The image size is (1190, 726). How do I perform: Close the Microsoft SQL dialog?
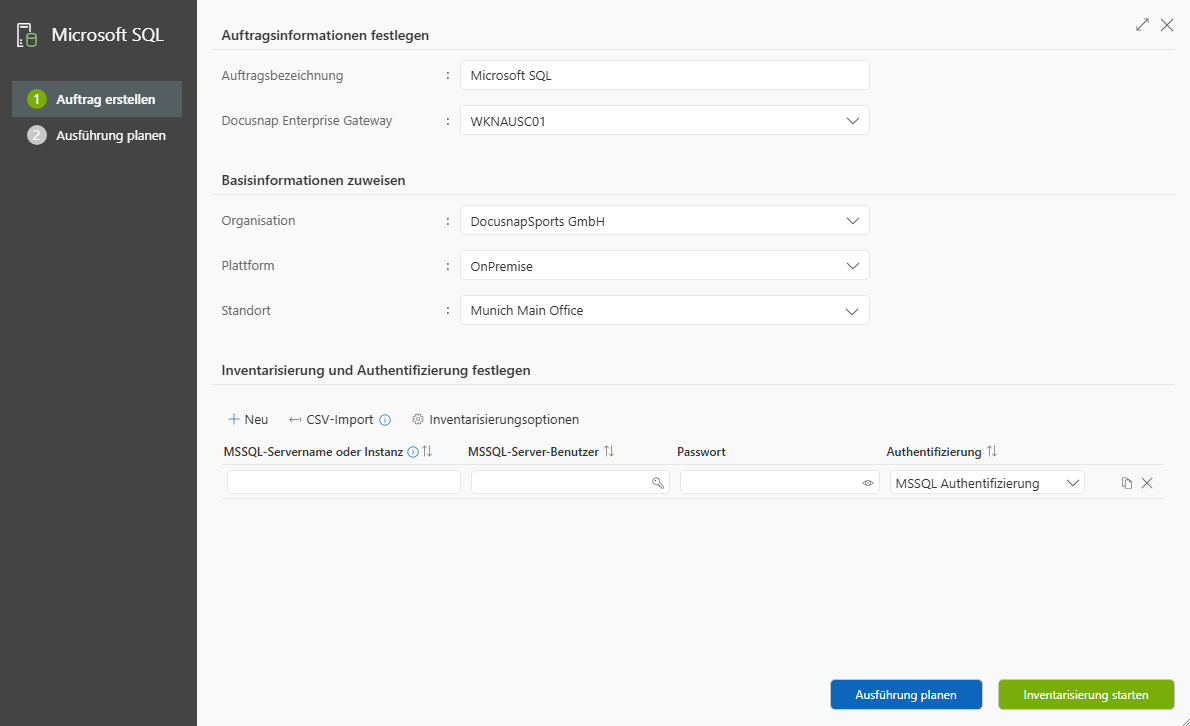pos(1167,25)
